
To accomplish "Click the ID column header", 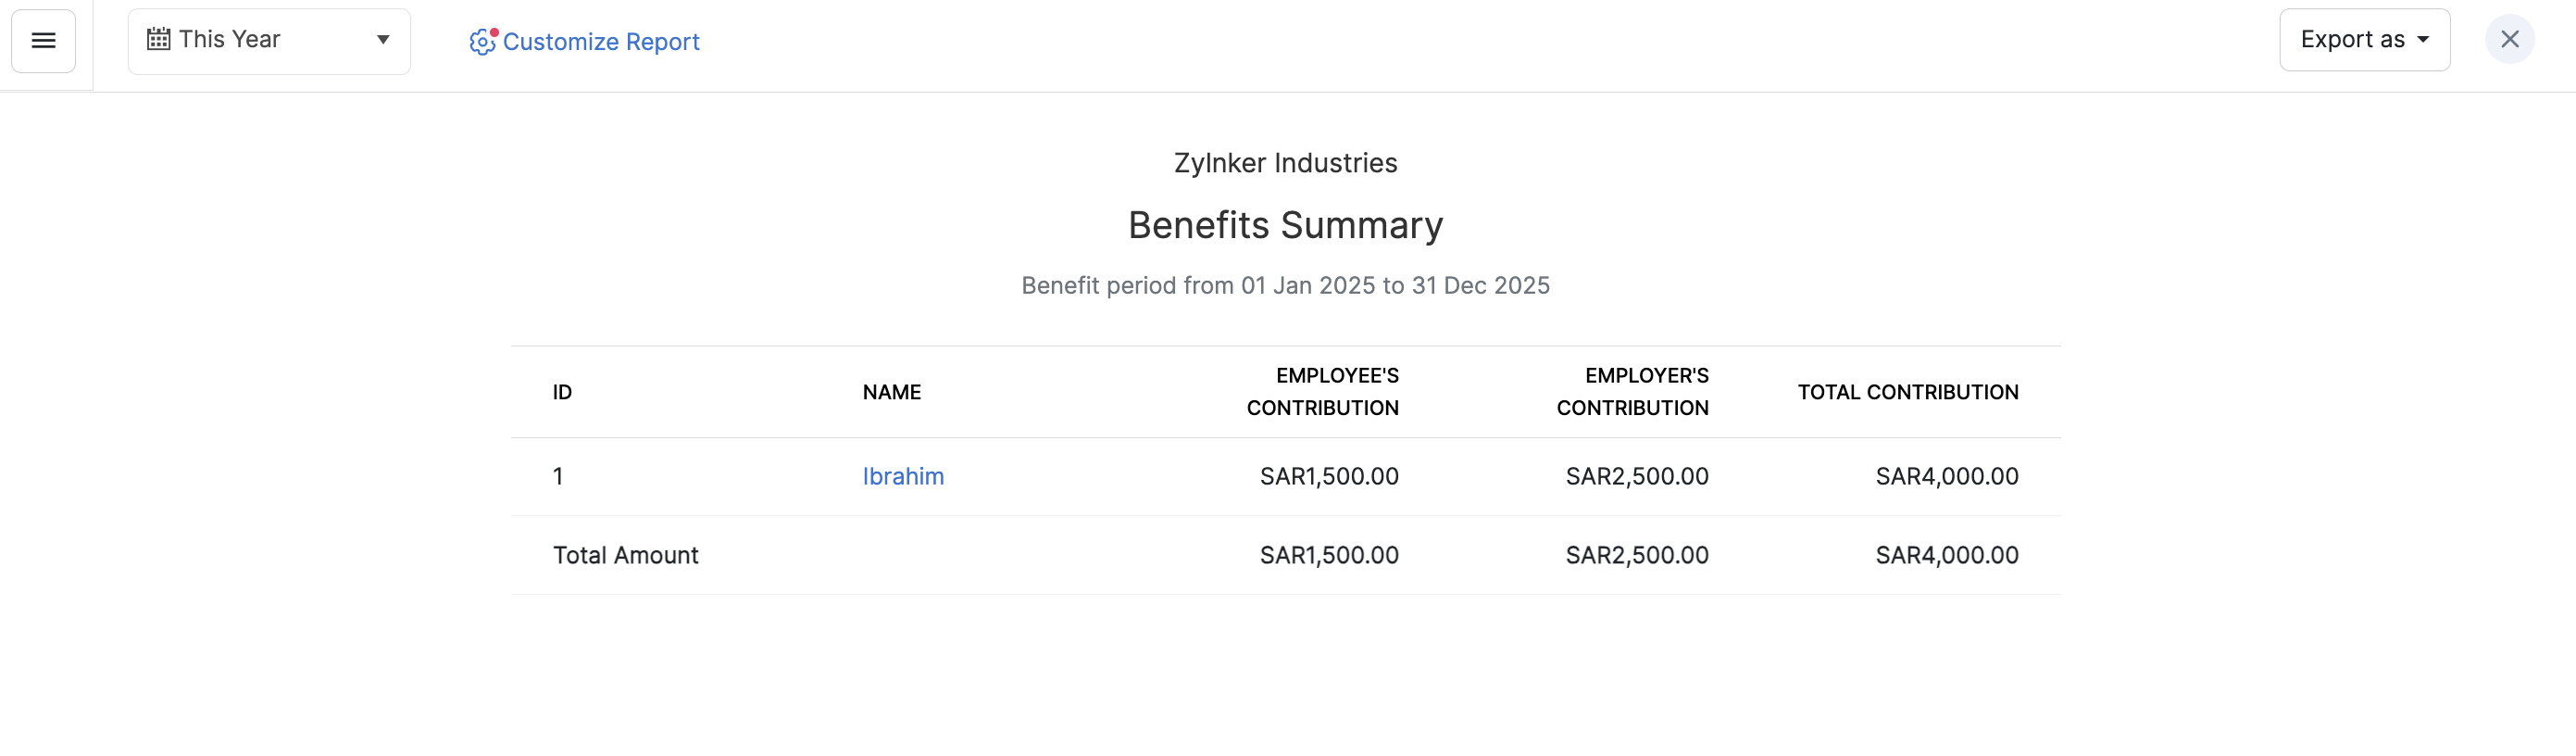I will point(562,393).
